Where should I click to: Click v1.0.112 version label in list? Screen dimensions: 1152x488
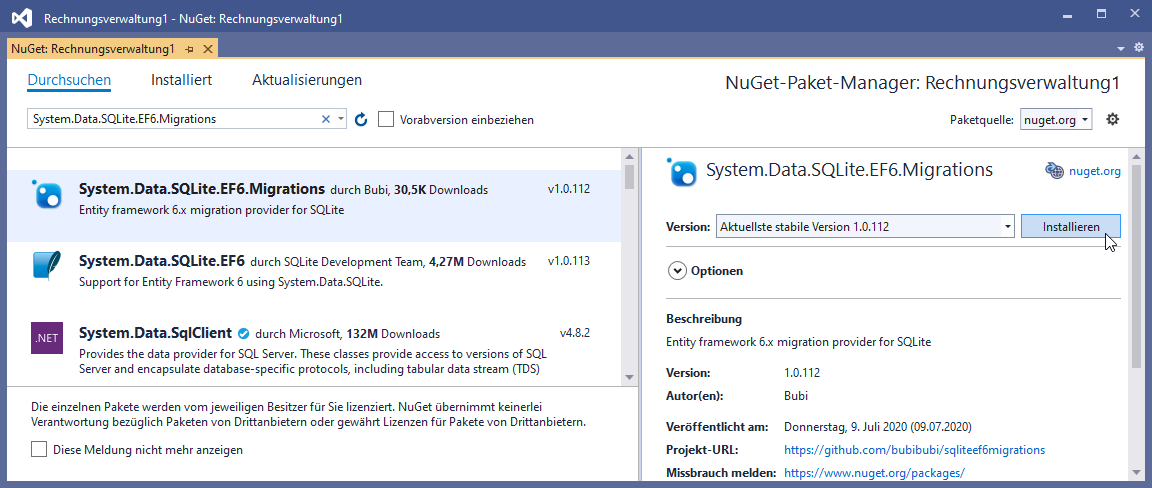point(569,189)
